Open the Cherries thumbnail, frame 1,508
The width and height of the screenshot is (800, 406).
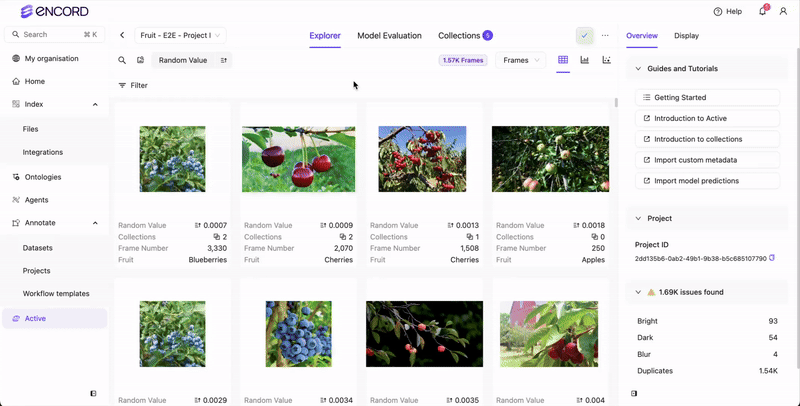[x=422, y=159]
